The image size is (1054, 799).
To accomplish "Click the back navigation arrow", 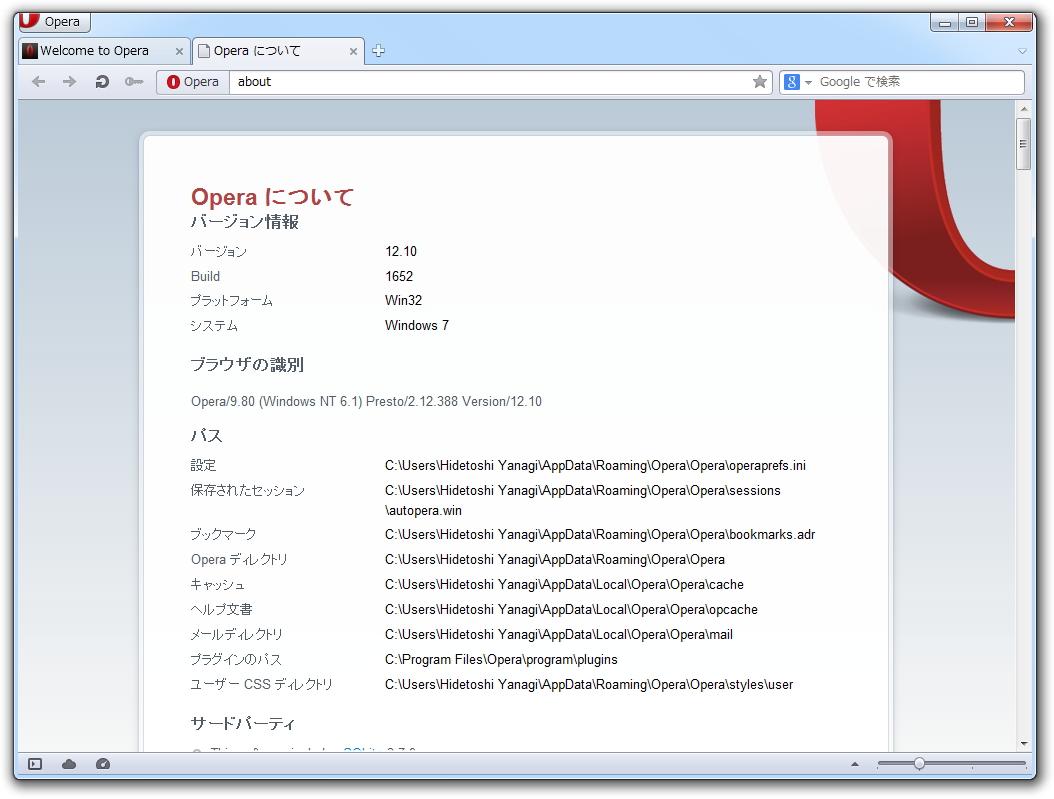I will 38,82.
